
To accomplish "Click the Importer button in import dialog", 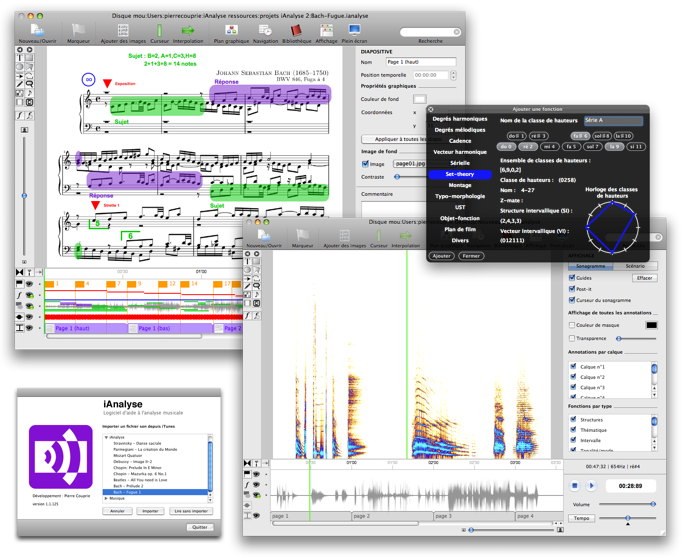I will click(150, 511).
